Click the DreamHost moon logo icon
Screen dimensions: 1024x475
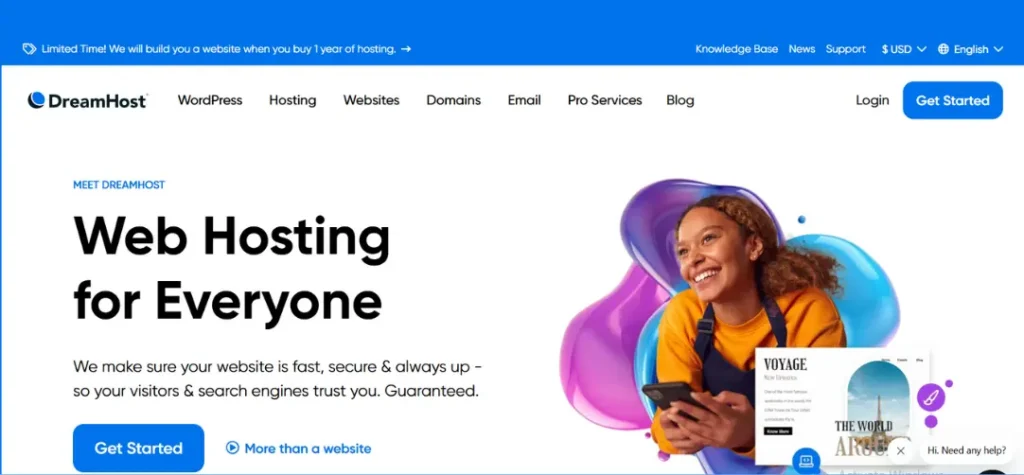click(x=36, y=100)
